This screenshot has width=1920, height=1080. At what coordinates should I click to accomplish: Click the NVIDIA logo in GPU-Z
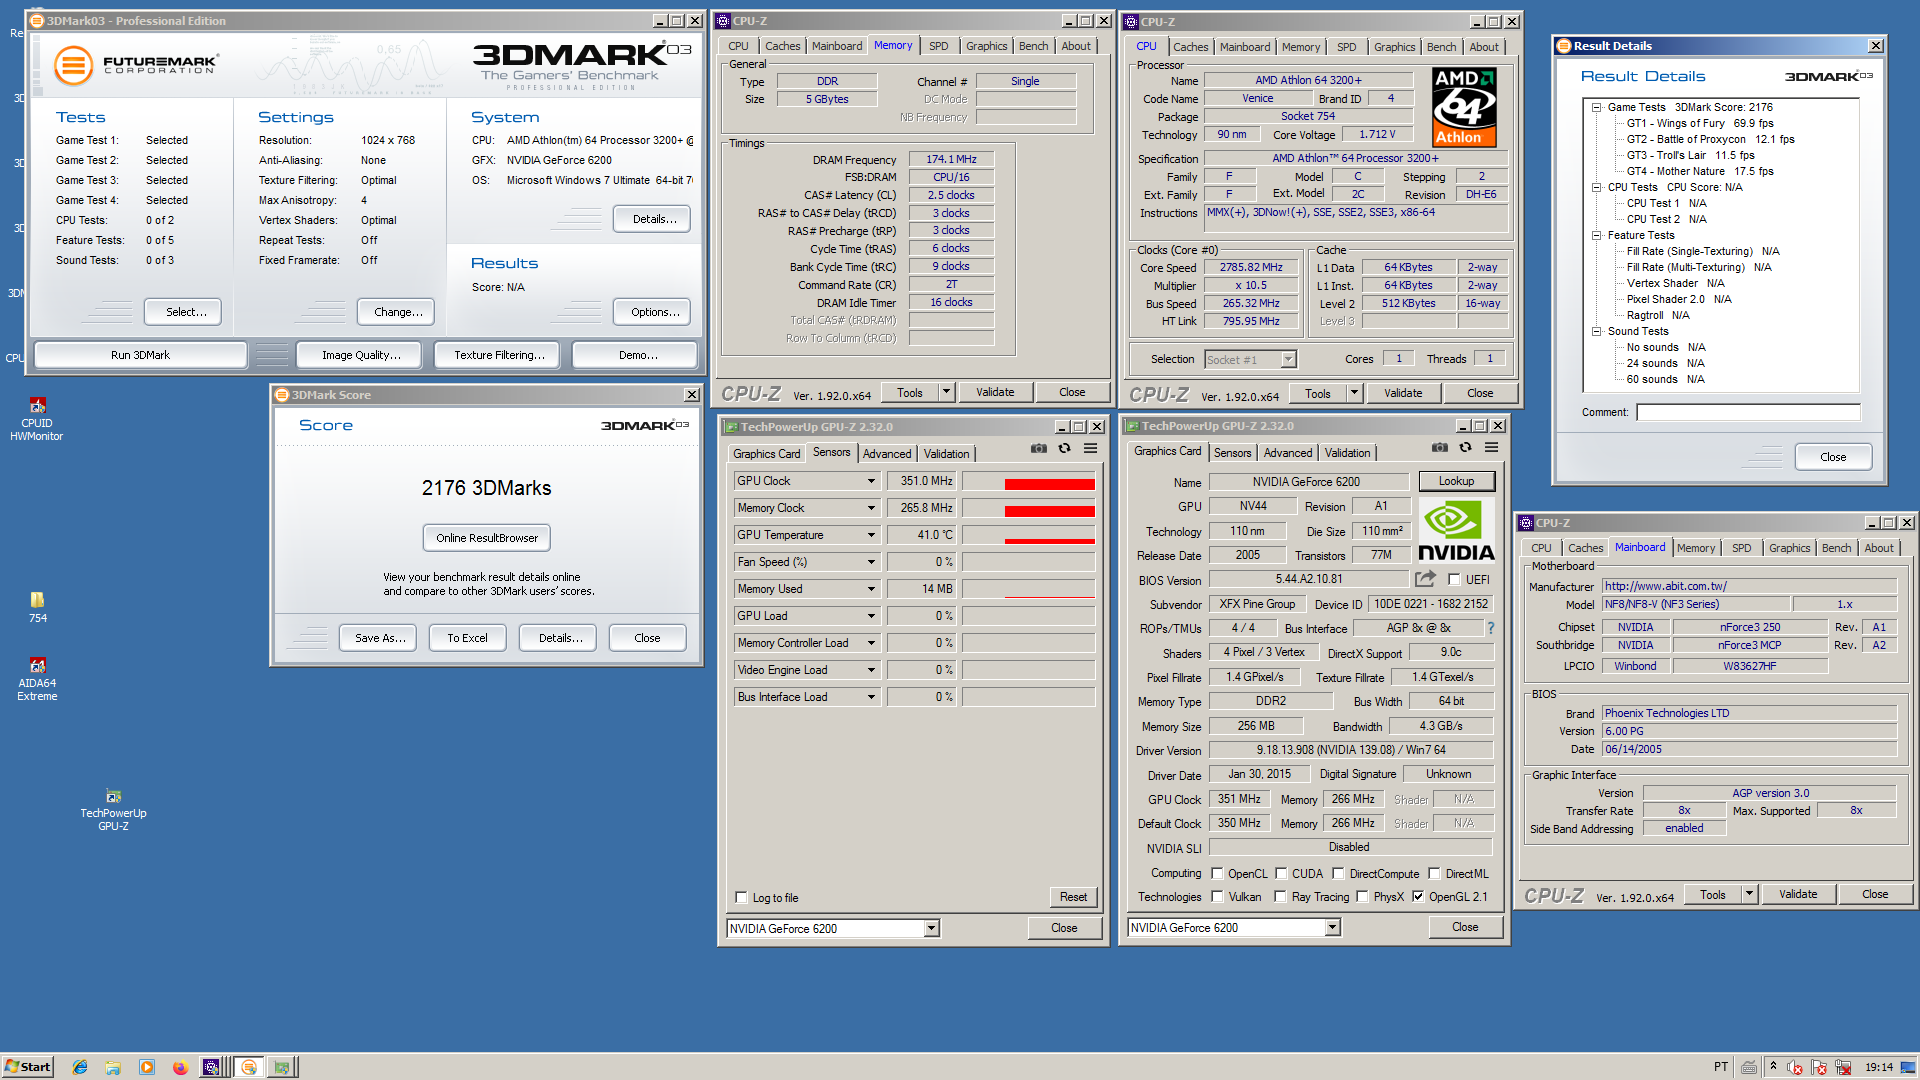[x=1456, y=532]
